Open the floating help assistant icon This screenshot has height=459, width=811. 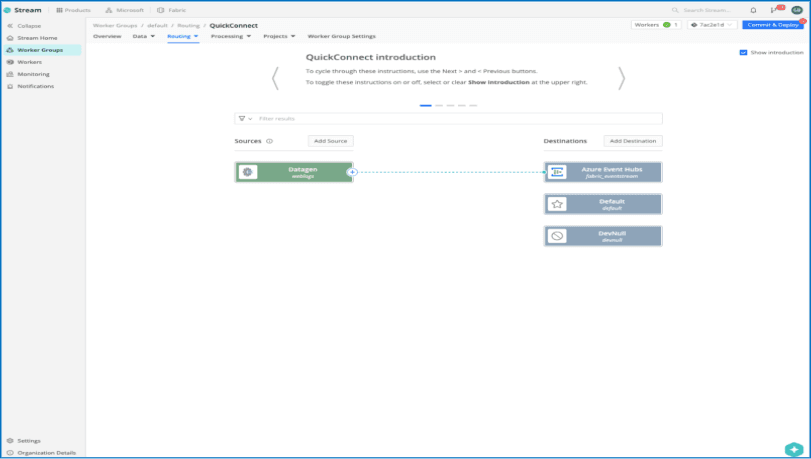point(794,449)
